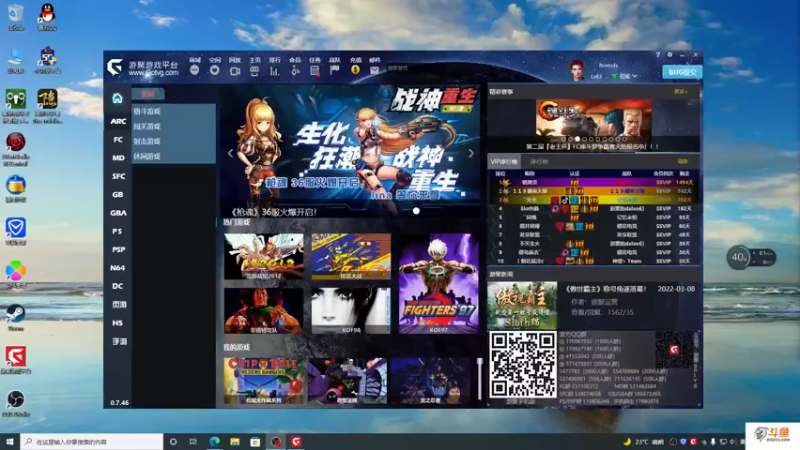
Task: Select GB in platform sidebar
Action: click(118, 195)
